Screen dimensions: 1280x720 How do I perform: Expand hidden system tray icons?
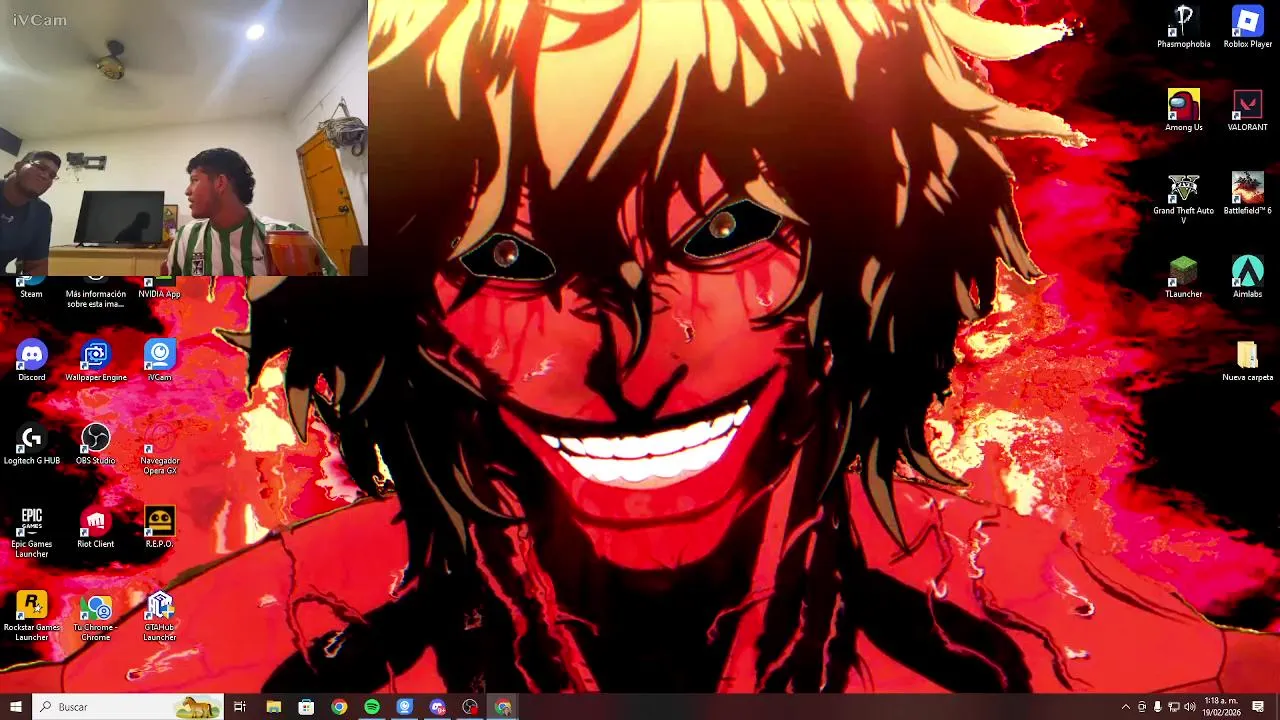click(1125, 707)
